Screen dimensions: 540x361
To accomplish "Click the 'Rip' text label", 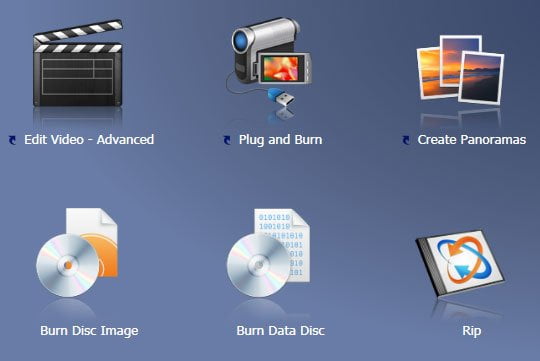I will [x=471, y=331].
